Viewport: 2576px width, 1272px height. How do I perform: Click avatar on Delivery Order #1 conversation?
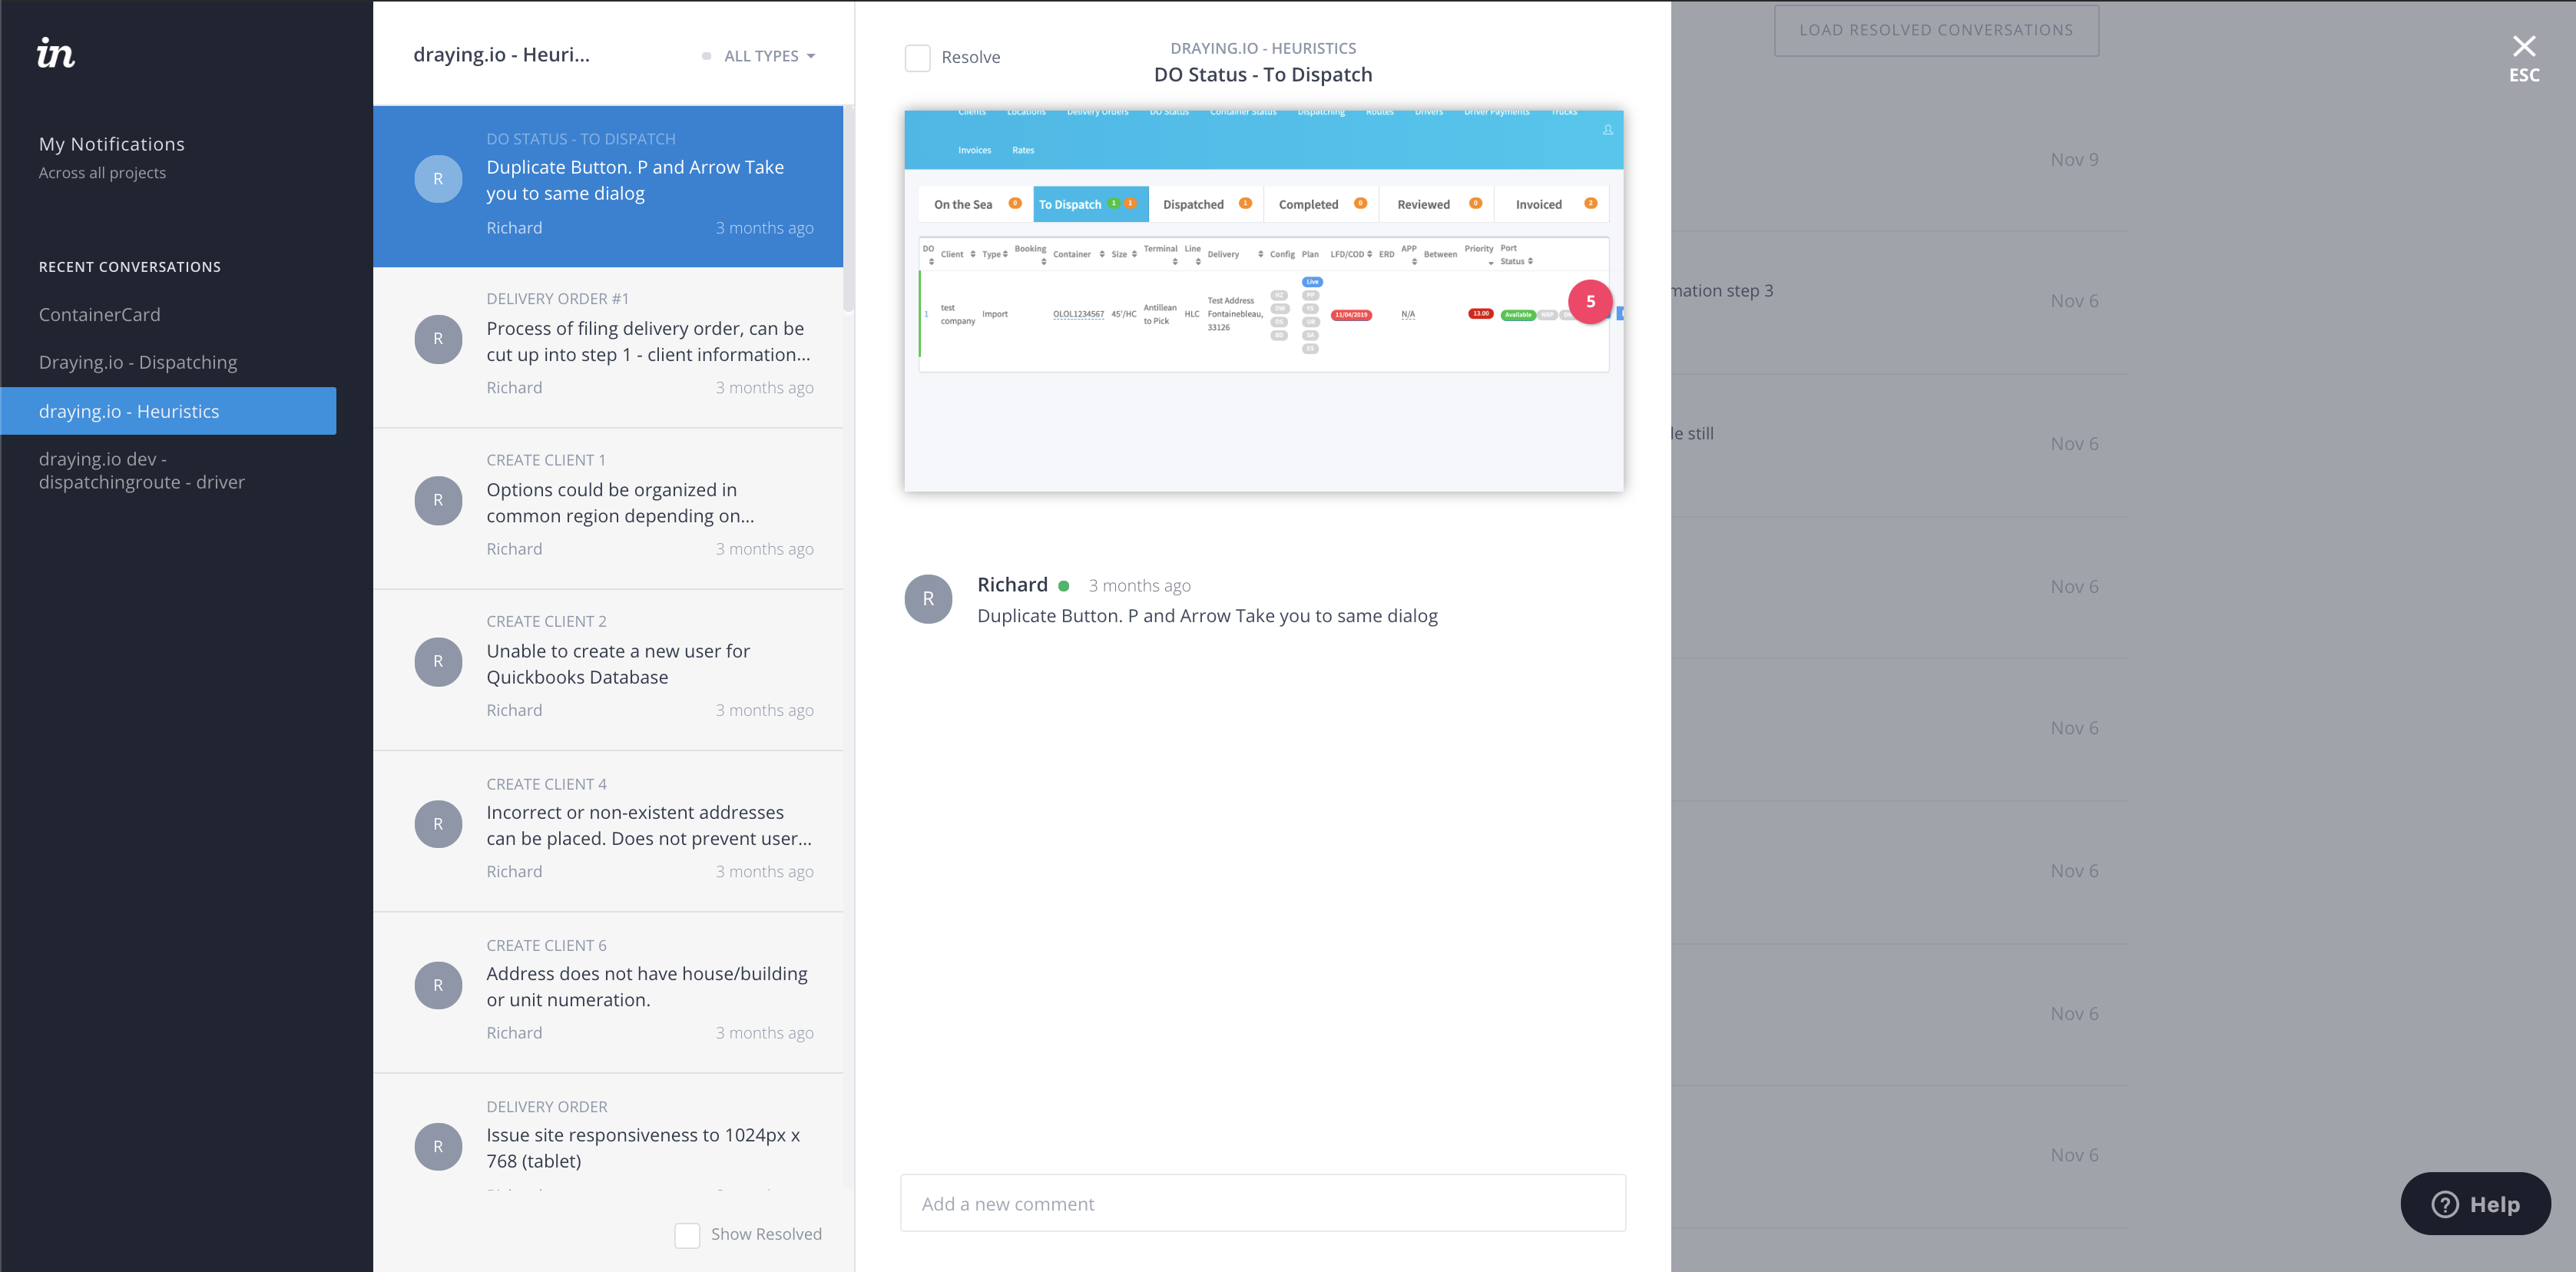tap(438, 339)
